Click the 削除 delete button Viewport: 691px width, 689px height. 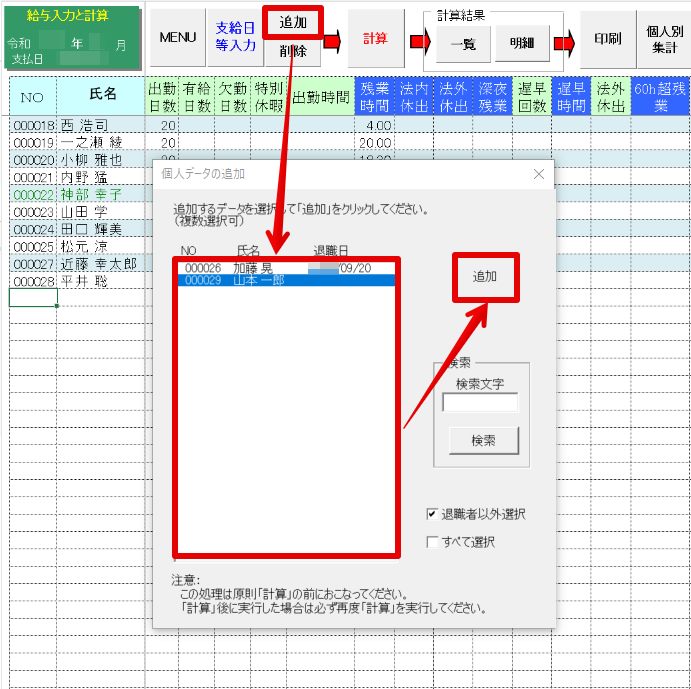click(x=293, y=52)
